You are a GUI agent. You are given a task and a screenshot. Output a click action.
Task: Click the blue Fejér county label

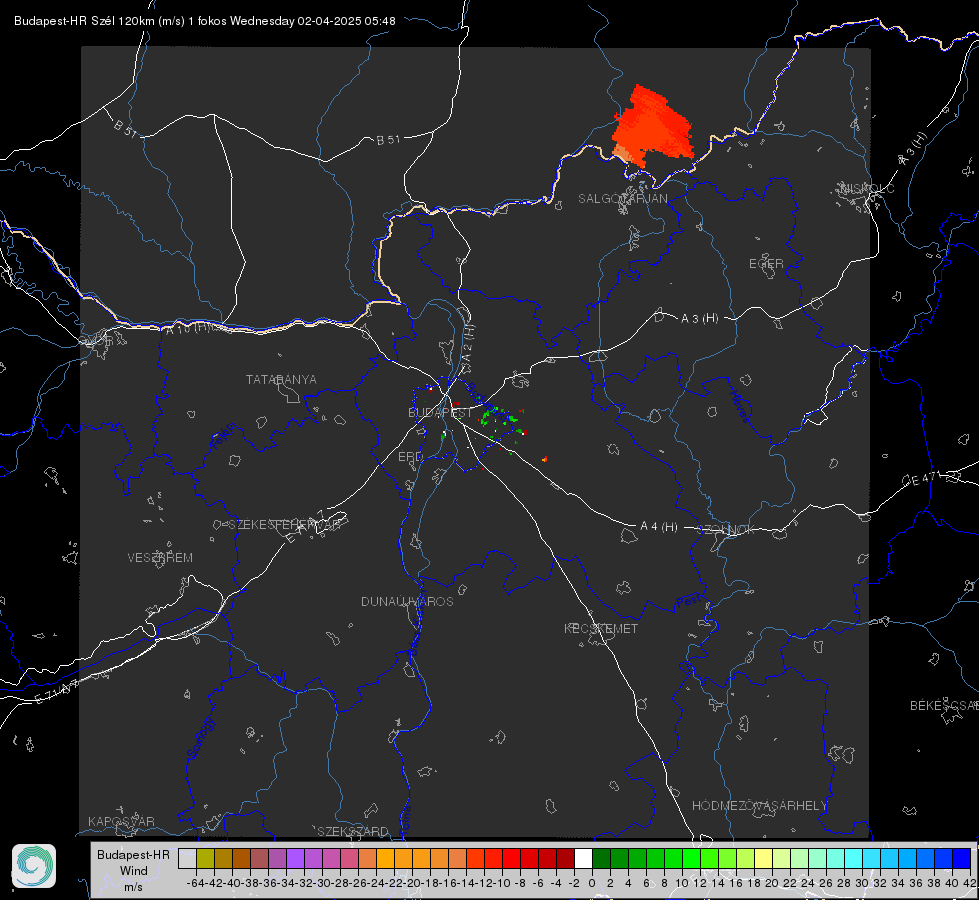pyautogui.click(x=224, y=437)
